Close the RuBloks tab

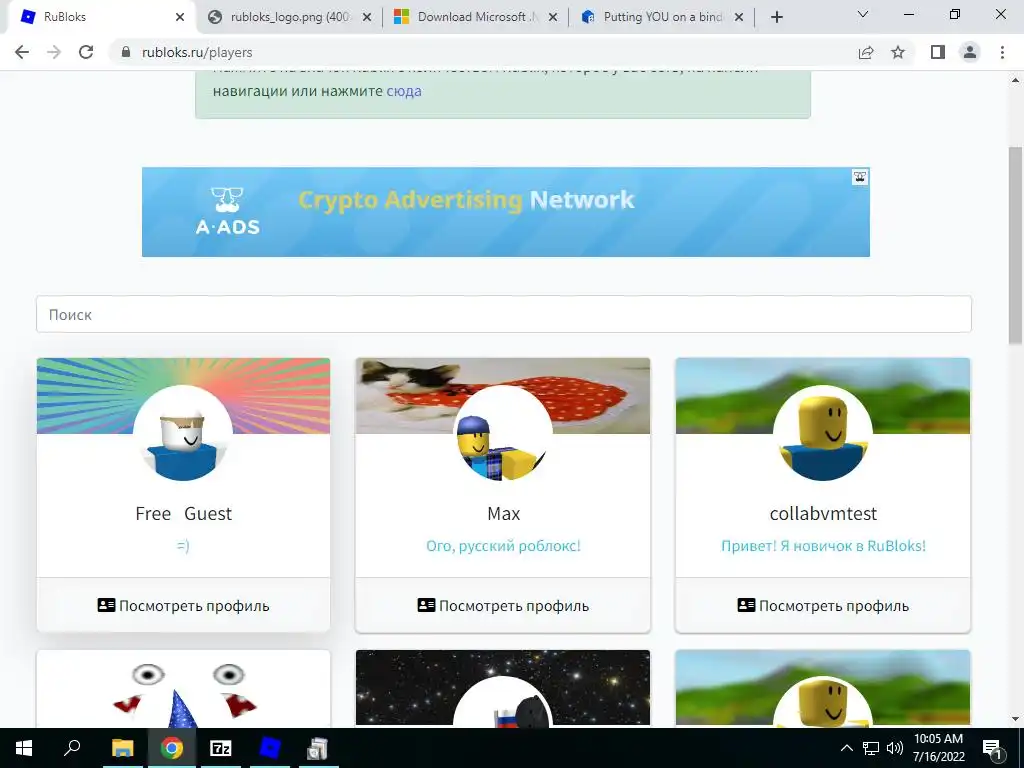pyautogui.click(x=180, y=17)
